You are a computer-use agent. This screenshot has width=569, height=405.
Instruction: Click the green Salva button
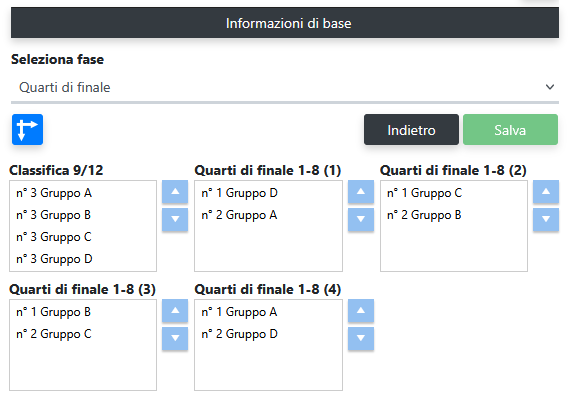[x=510, y=130]
